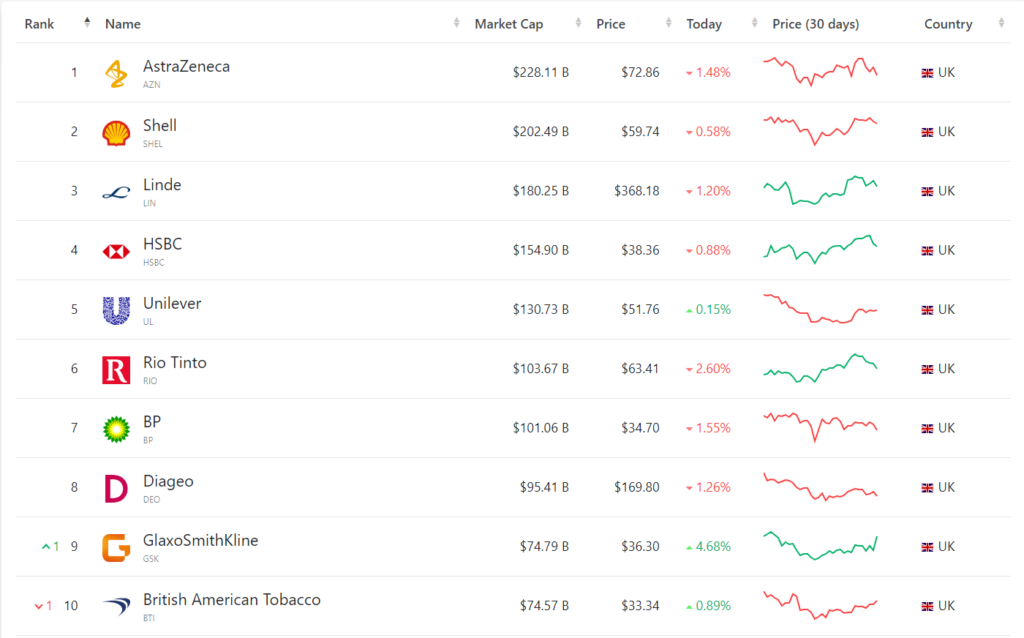1024x638 pixels.
Task: Click the GlaxoSmithKline logo icon
Action: pyautogui.click(x=116, y=548)
